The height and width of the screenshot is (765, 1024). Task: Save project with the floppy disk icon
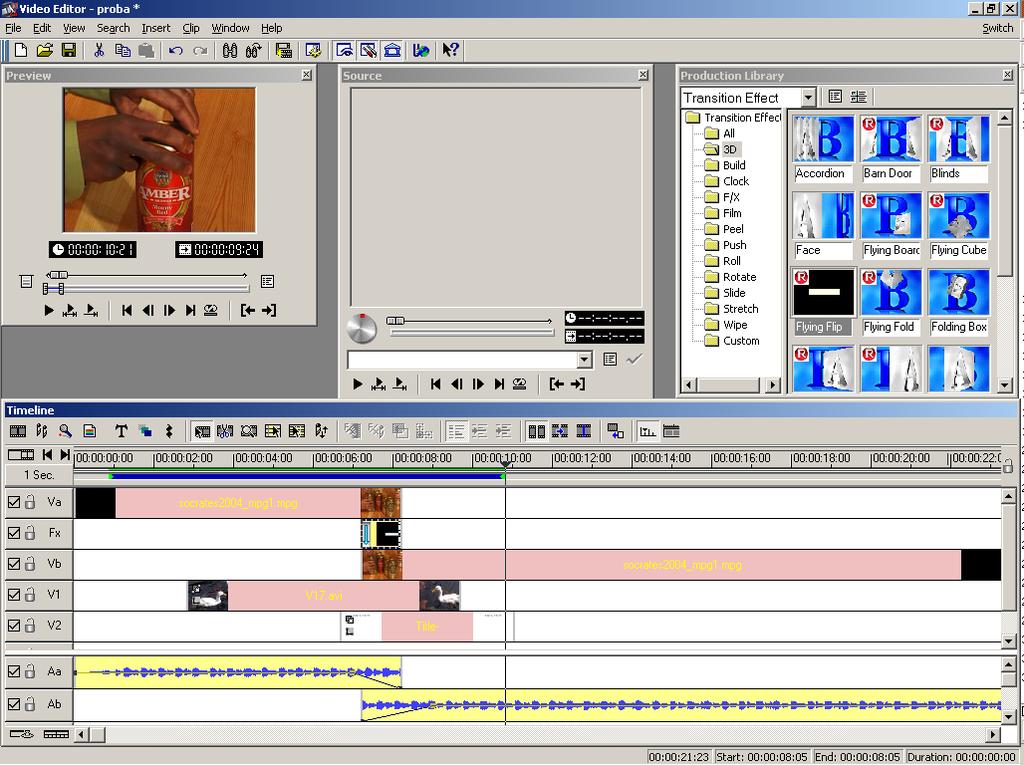click(x=69, y=50)
